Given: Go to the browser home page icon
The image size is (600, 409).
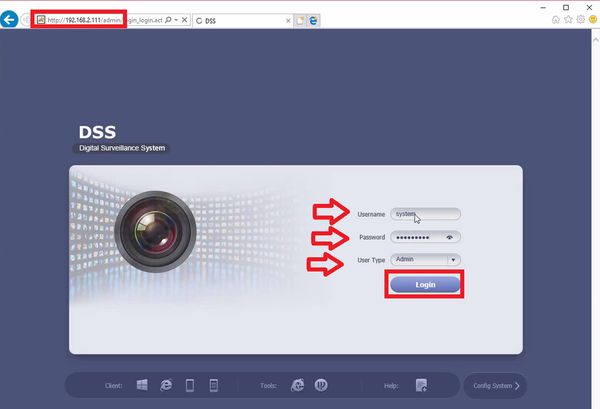Looking at the screenshot, I should point(556,19).
